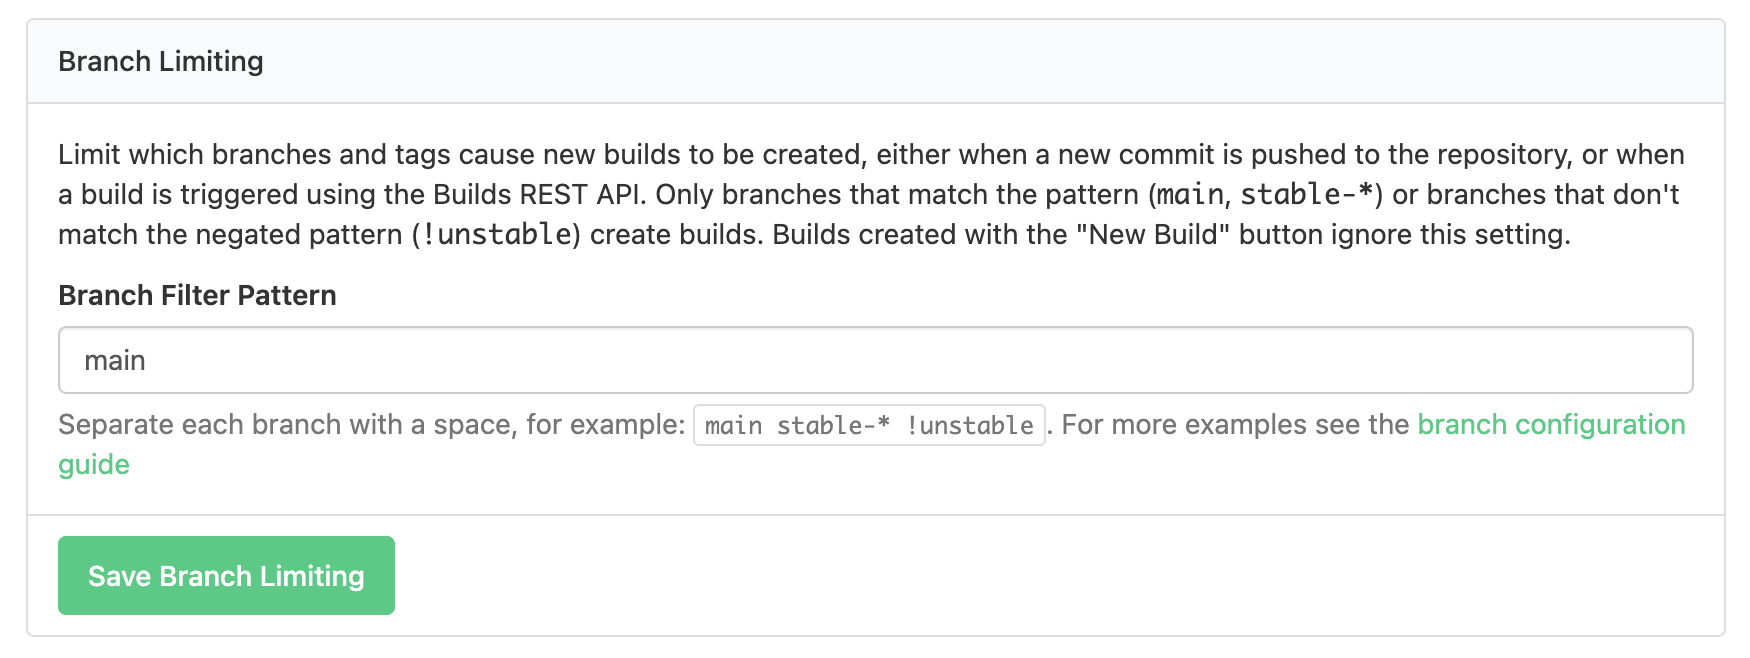Click the word "guide" in the link

(94, 464)
